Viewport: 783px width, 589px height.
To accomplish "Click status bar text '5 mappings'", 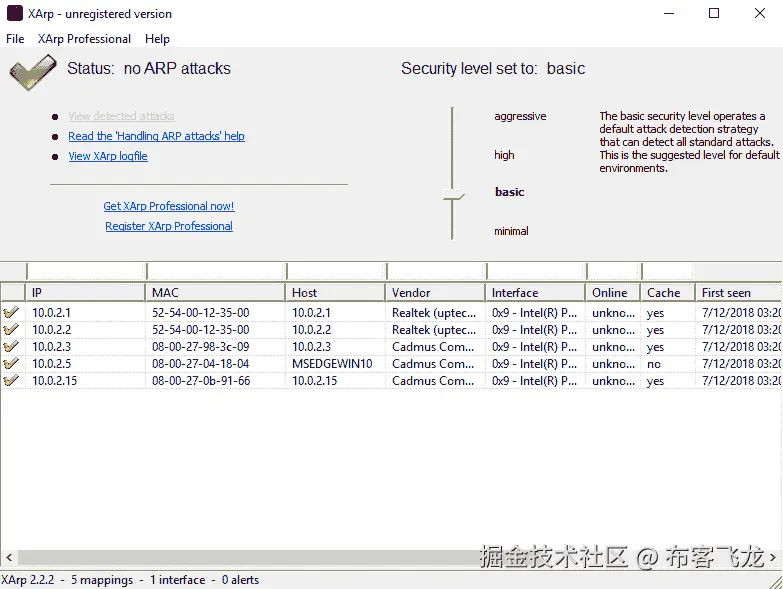I will click(x=102, y=580).
